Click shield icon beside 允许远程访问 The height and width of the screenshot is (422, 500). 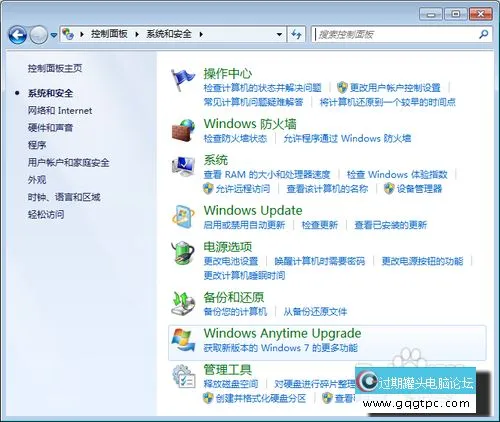208,189
